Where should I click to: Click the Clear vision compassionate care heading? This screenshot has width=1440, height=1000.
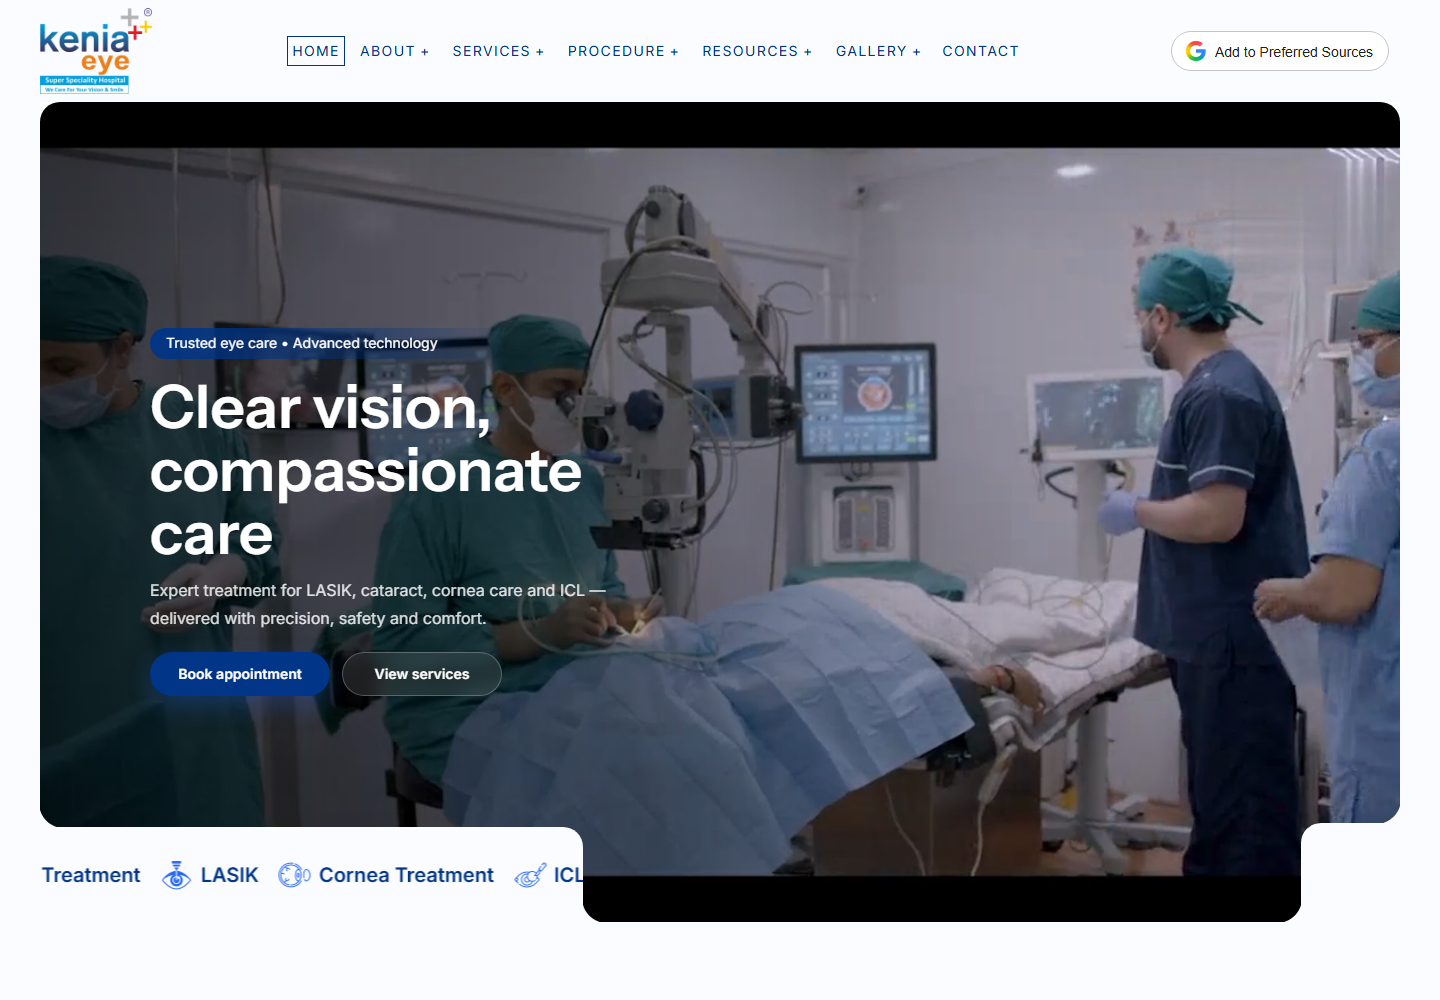tap(366, 471)
